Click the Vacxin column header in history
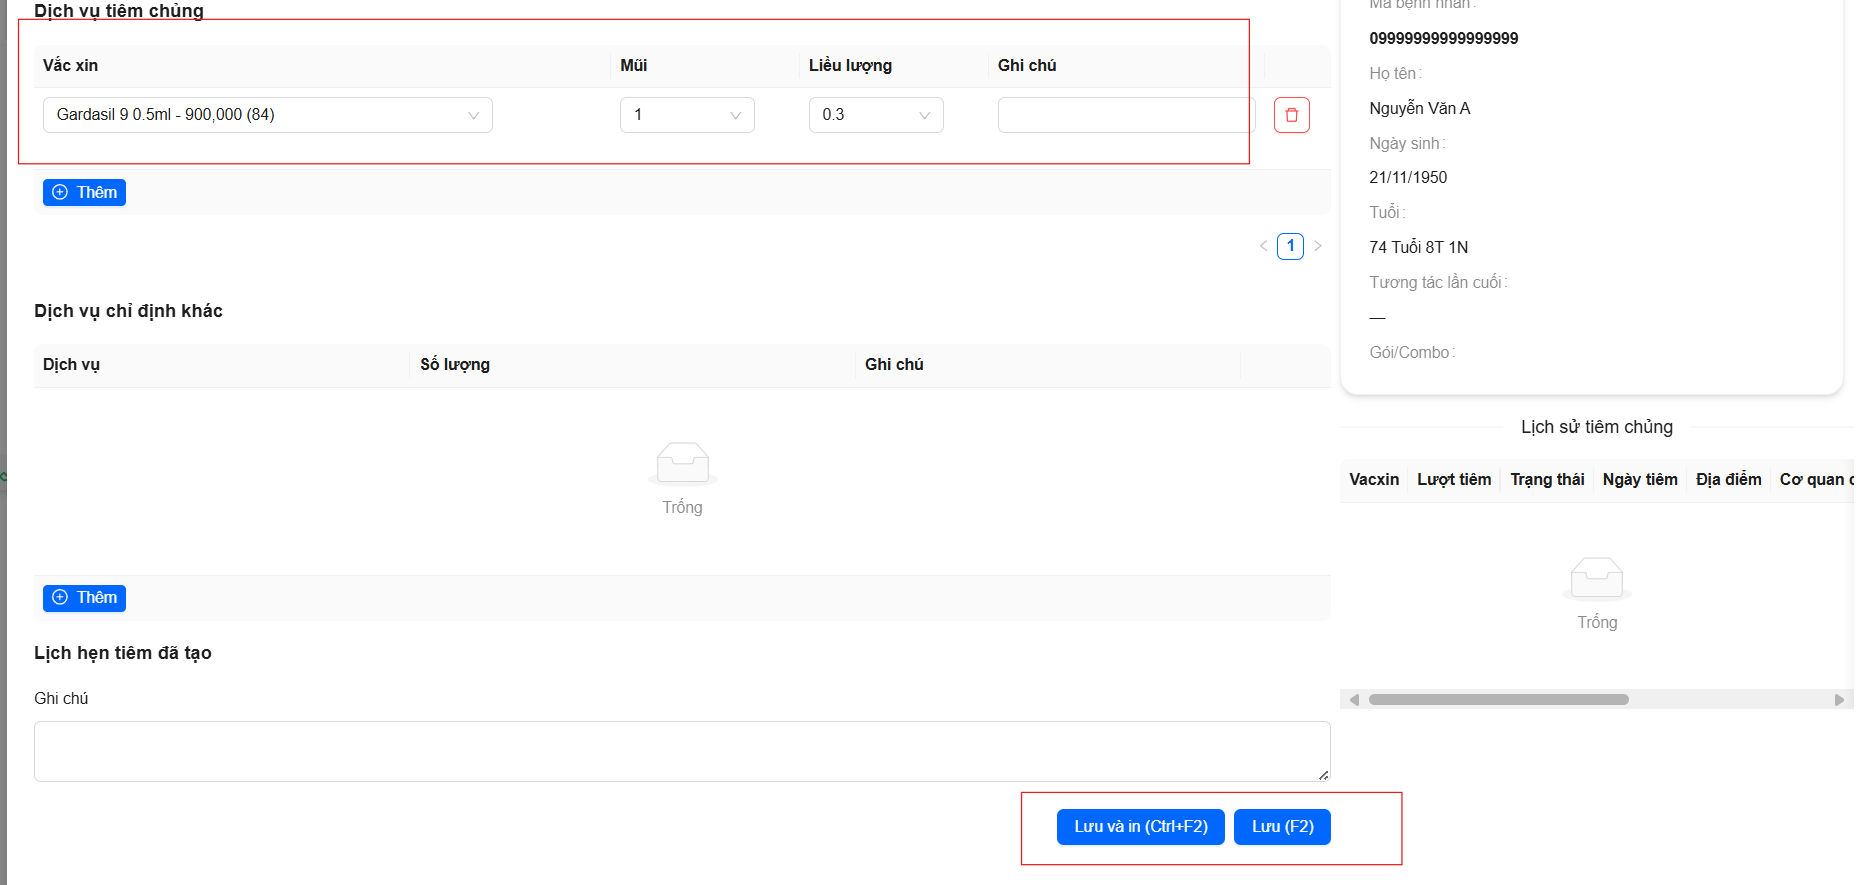1863x885 pixels. (x=1373, y=480)
